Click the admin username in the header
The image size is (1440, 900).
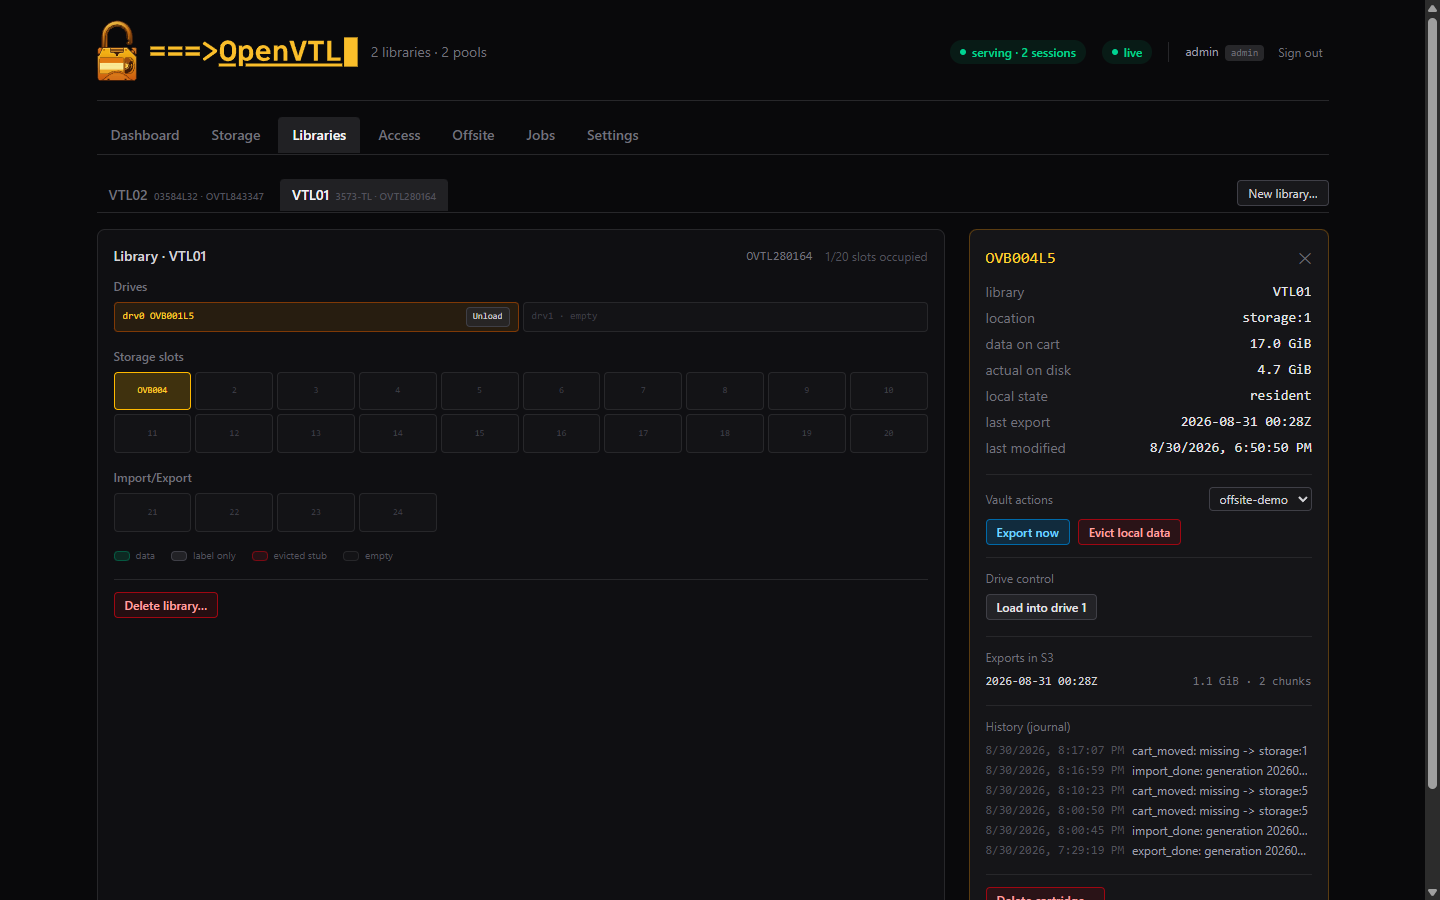[x=1202, y=52]
